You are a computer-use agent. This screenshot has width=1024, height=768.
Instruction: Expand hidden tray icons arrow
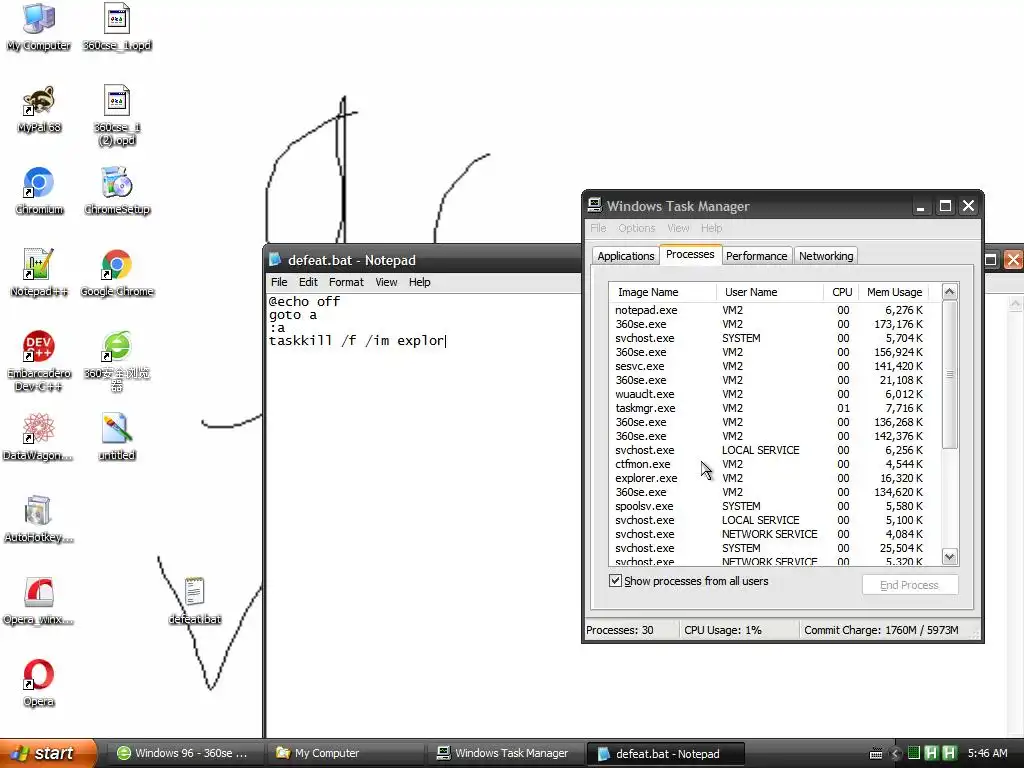coord(895,754)
